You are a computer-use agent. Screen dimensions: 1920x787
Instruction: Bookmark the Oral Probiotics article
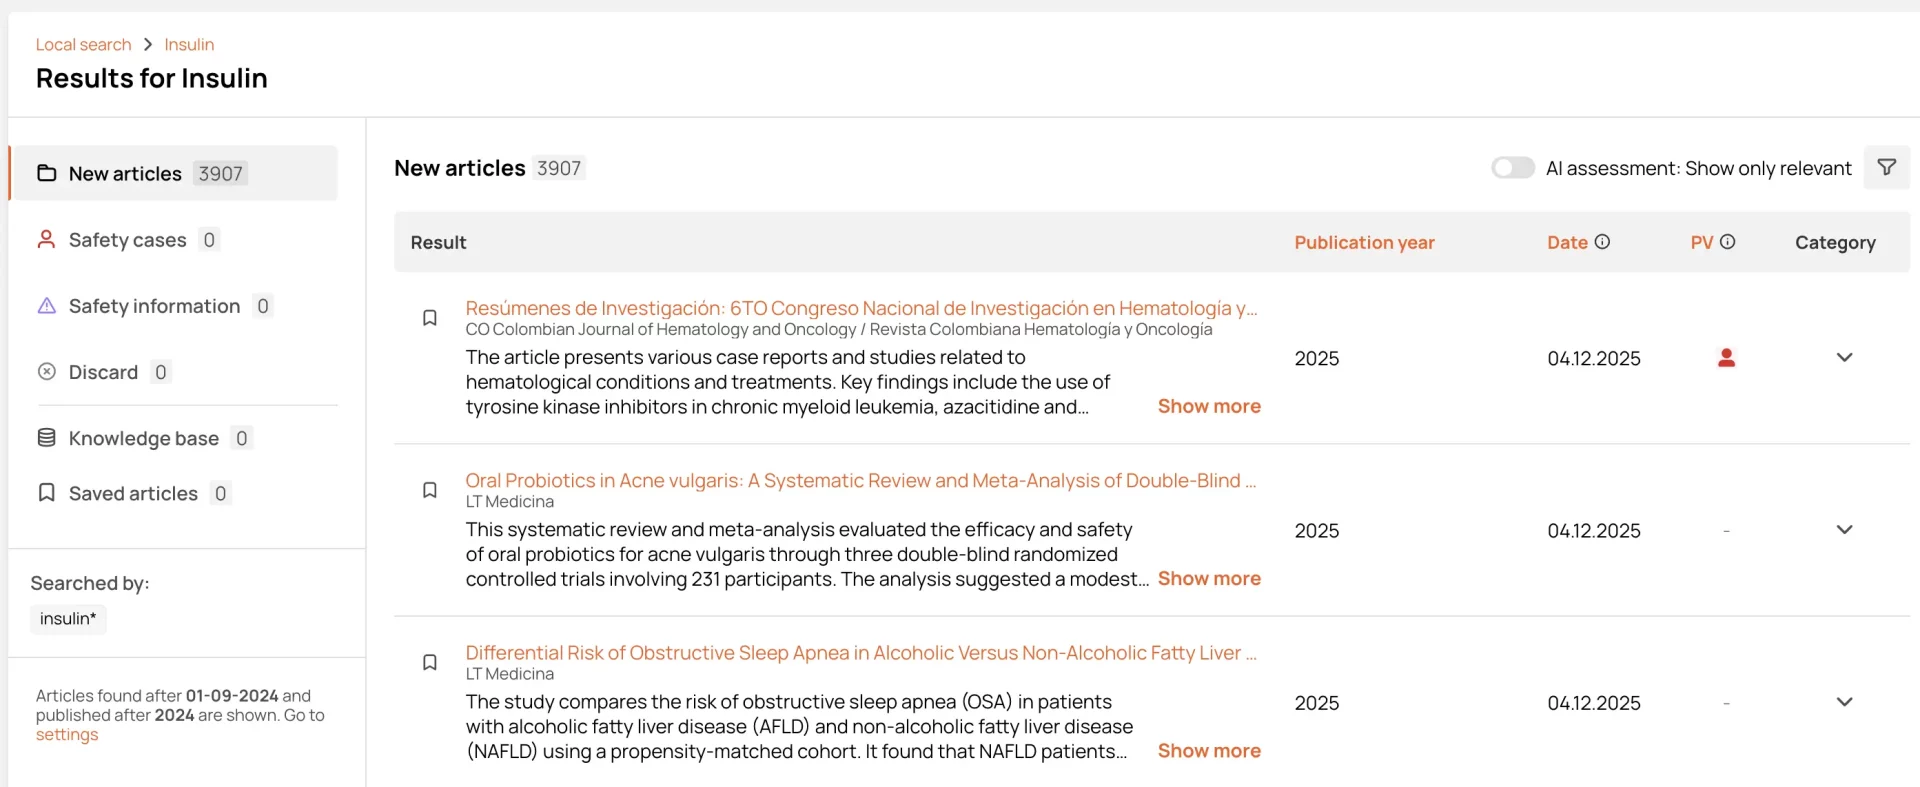(430, 490)
